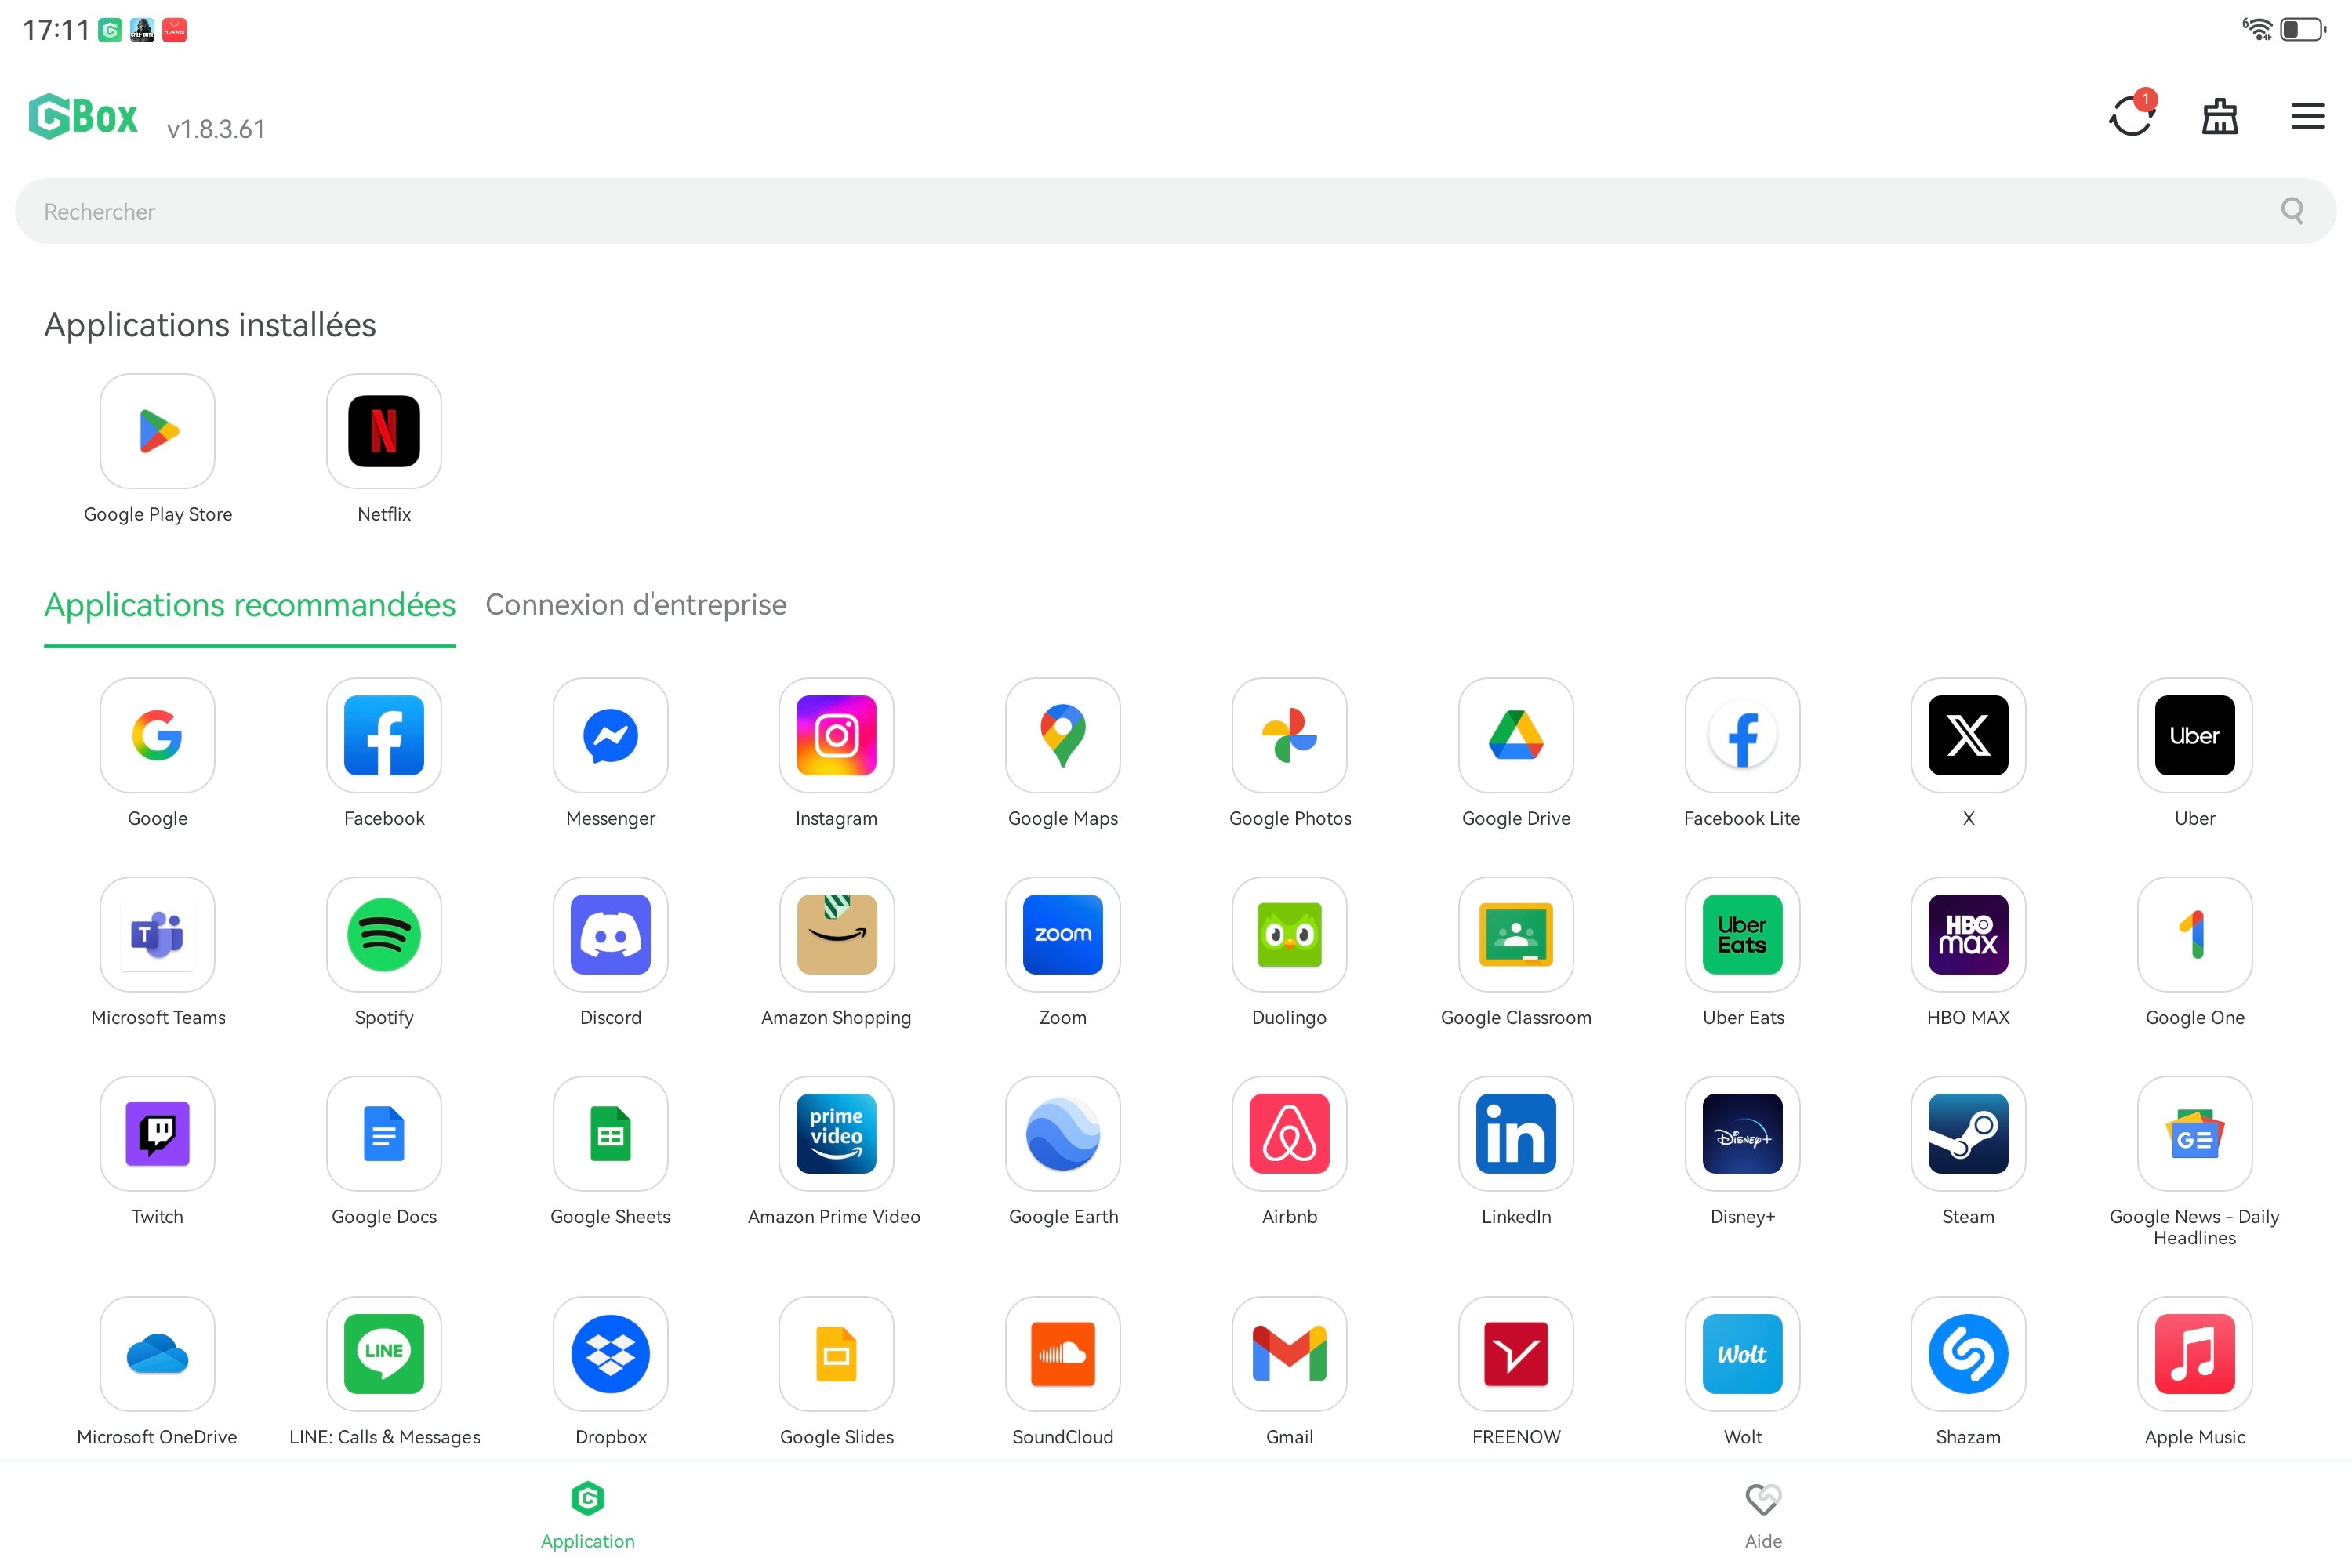The image size is (2352, 1568).
Task: Open LINE: Calls & Messages icon
Action: tap(384, 1354)
